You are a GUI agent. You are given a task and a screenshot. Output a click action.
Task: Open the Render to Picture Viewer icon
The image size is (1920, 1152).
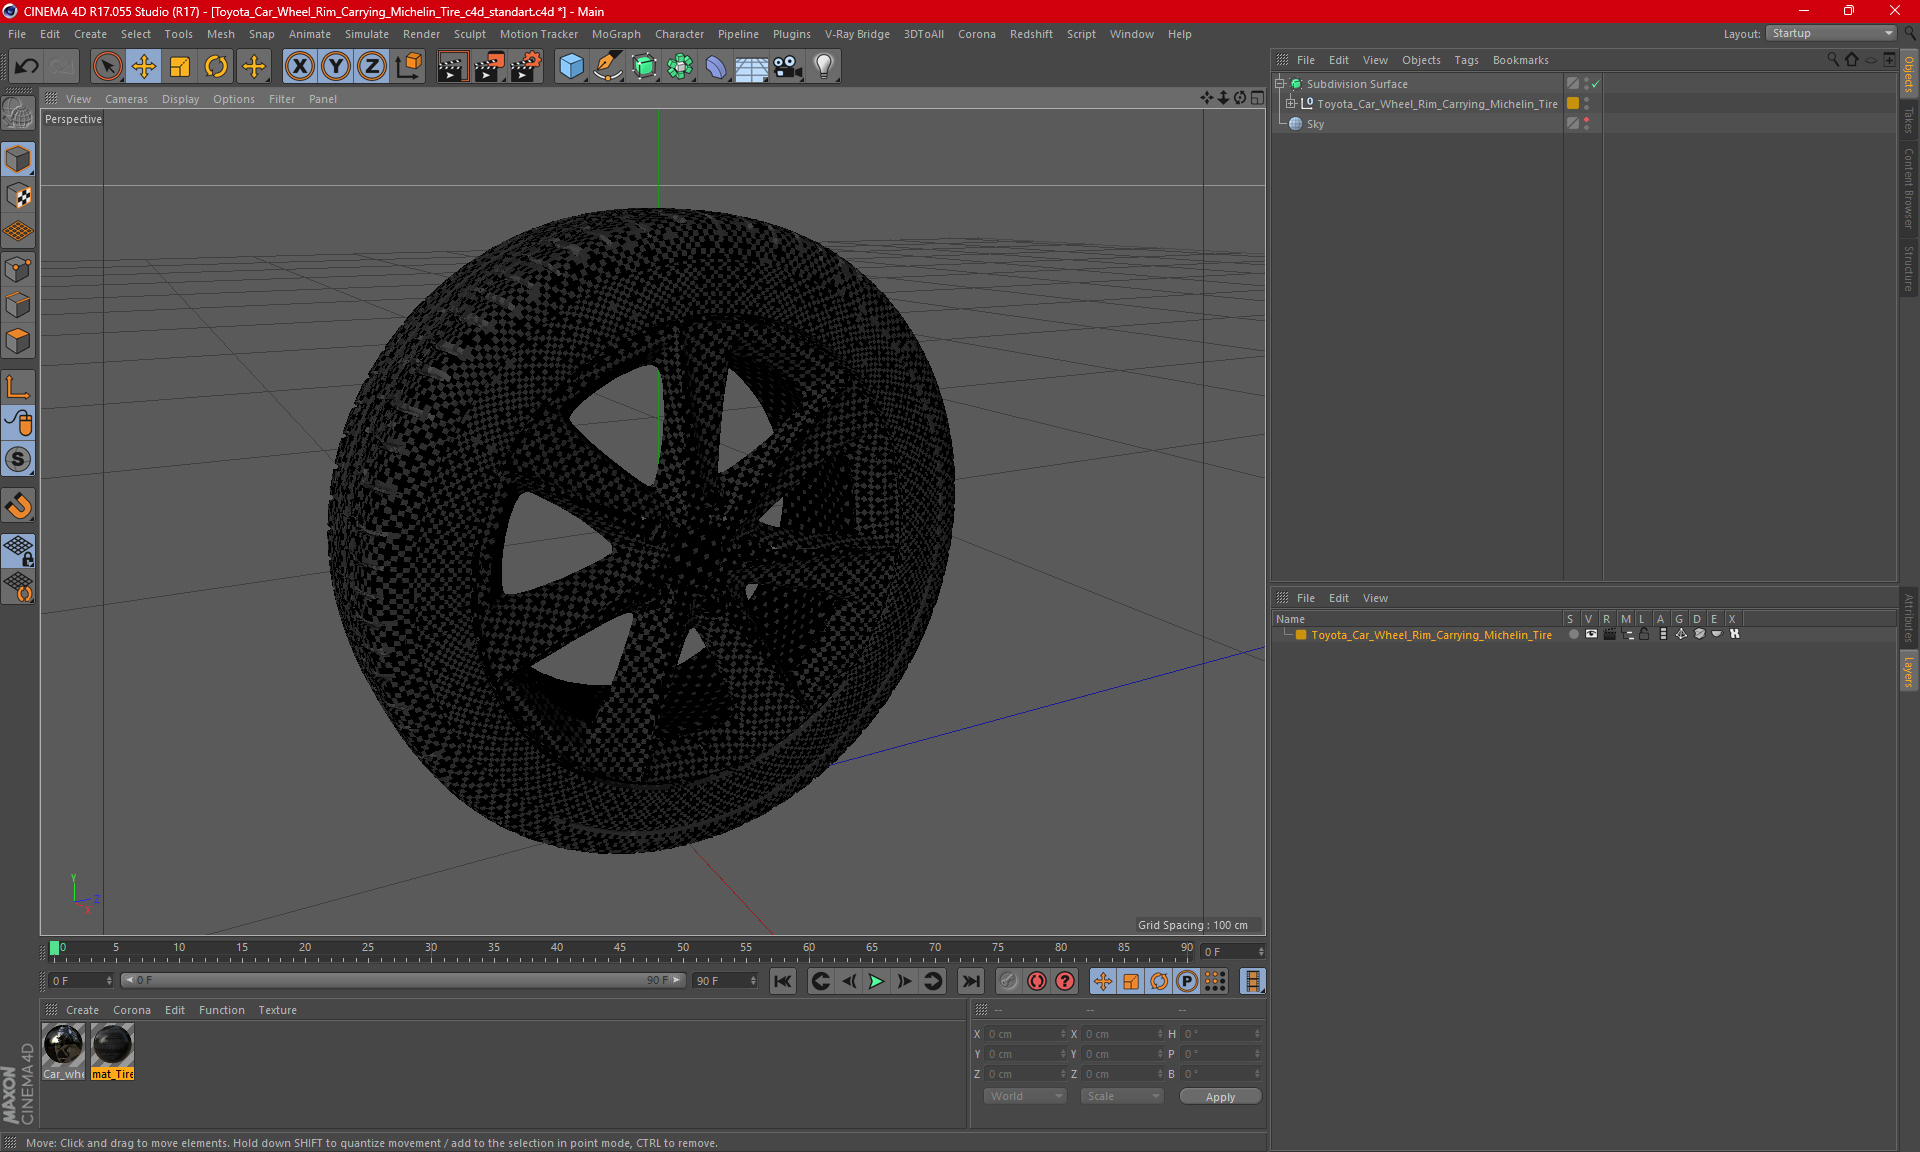coord(489,67)
